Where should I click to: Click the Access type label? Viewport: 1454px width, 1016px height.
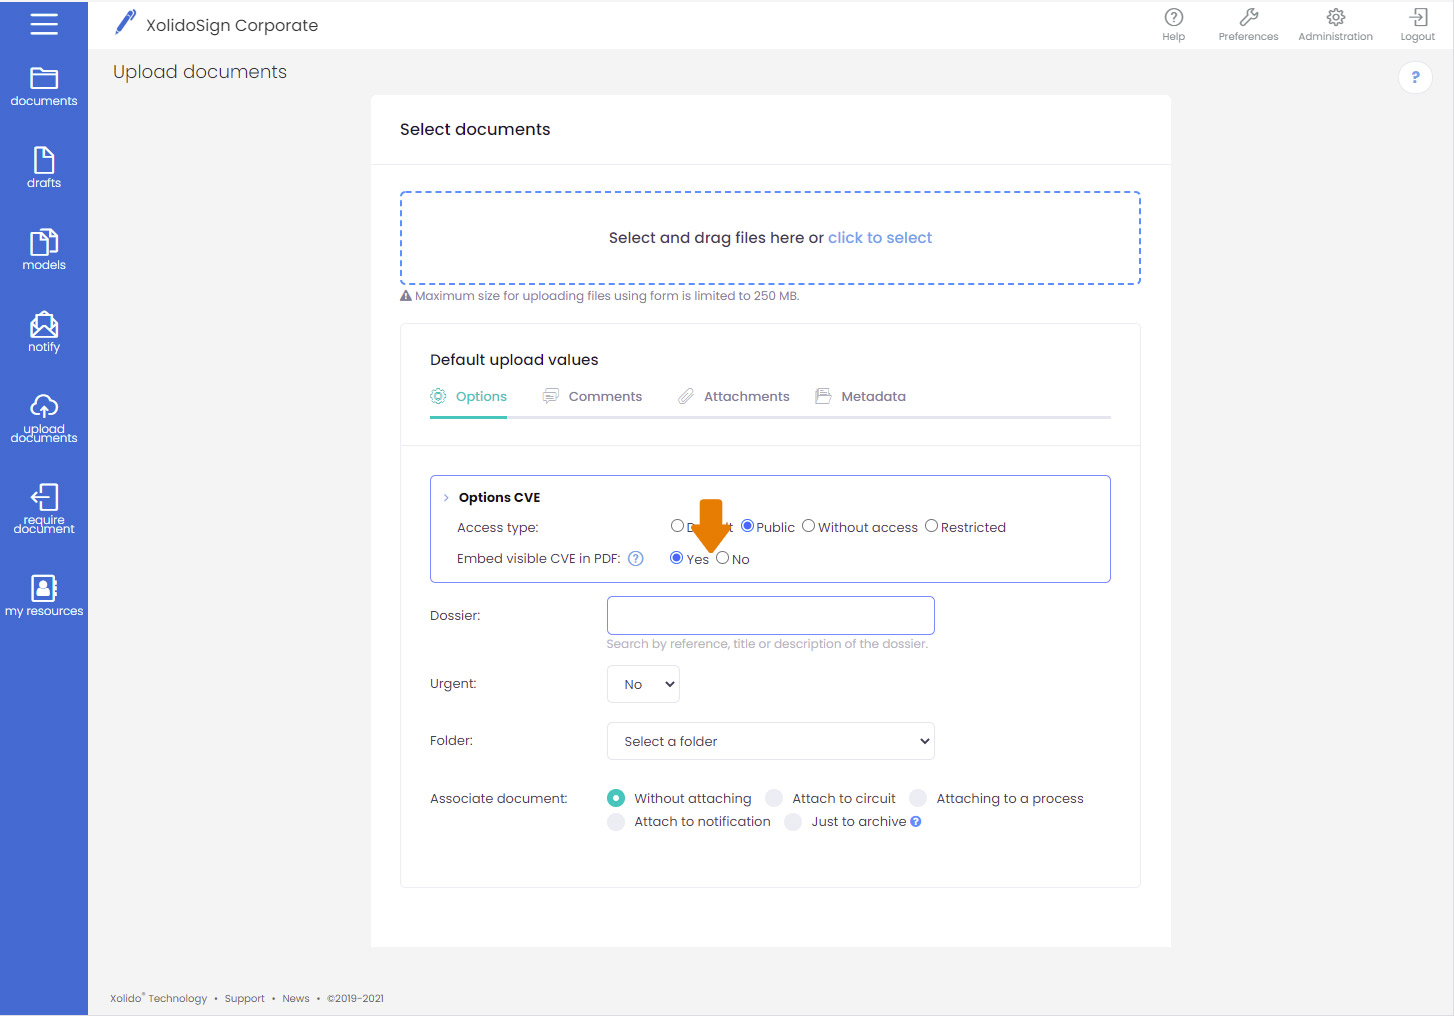point(497,527)
